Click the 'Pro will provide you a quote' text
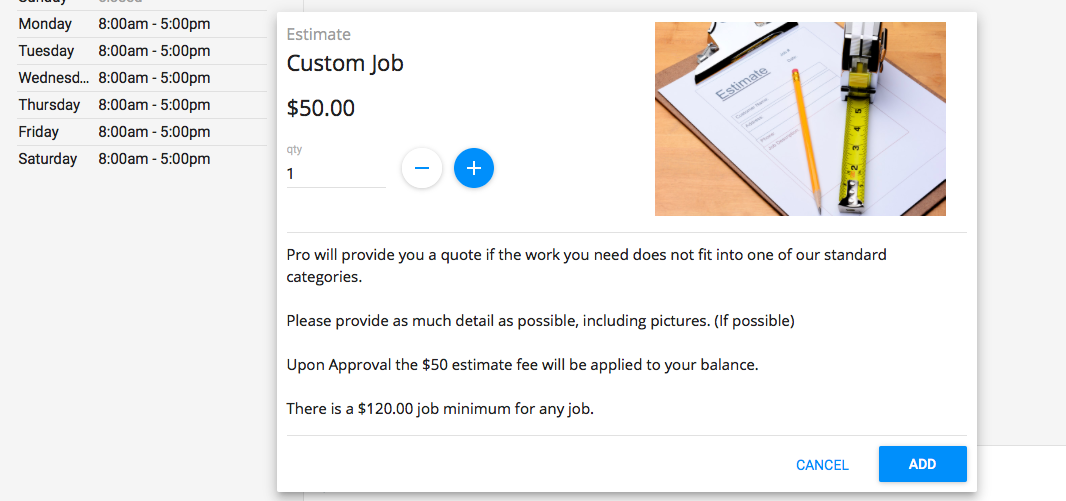The height and width of the screenshot is (501, 1066). click(587, 266)
